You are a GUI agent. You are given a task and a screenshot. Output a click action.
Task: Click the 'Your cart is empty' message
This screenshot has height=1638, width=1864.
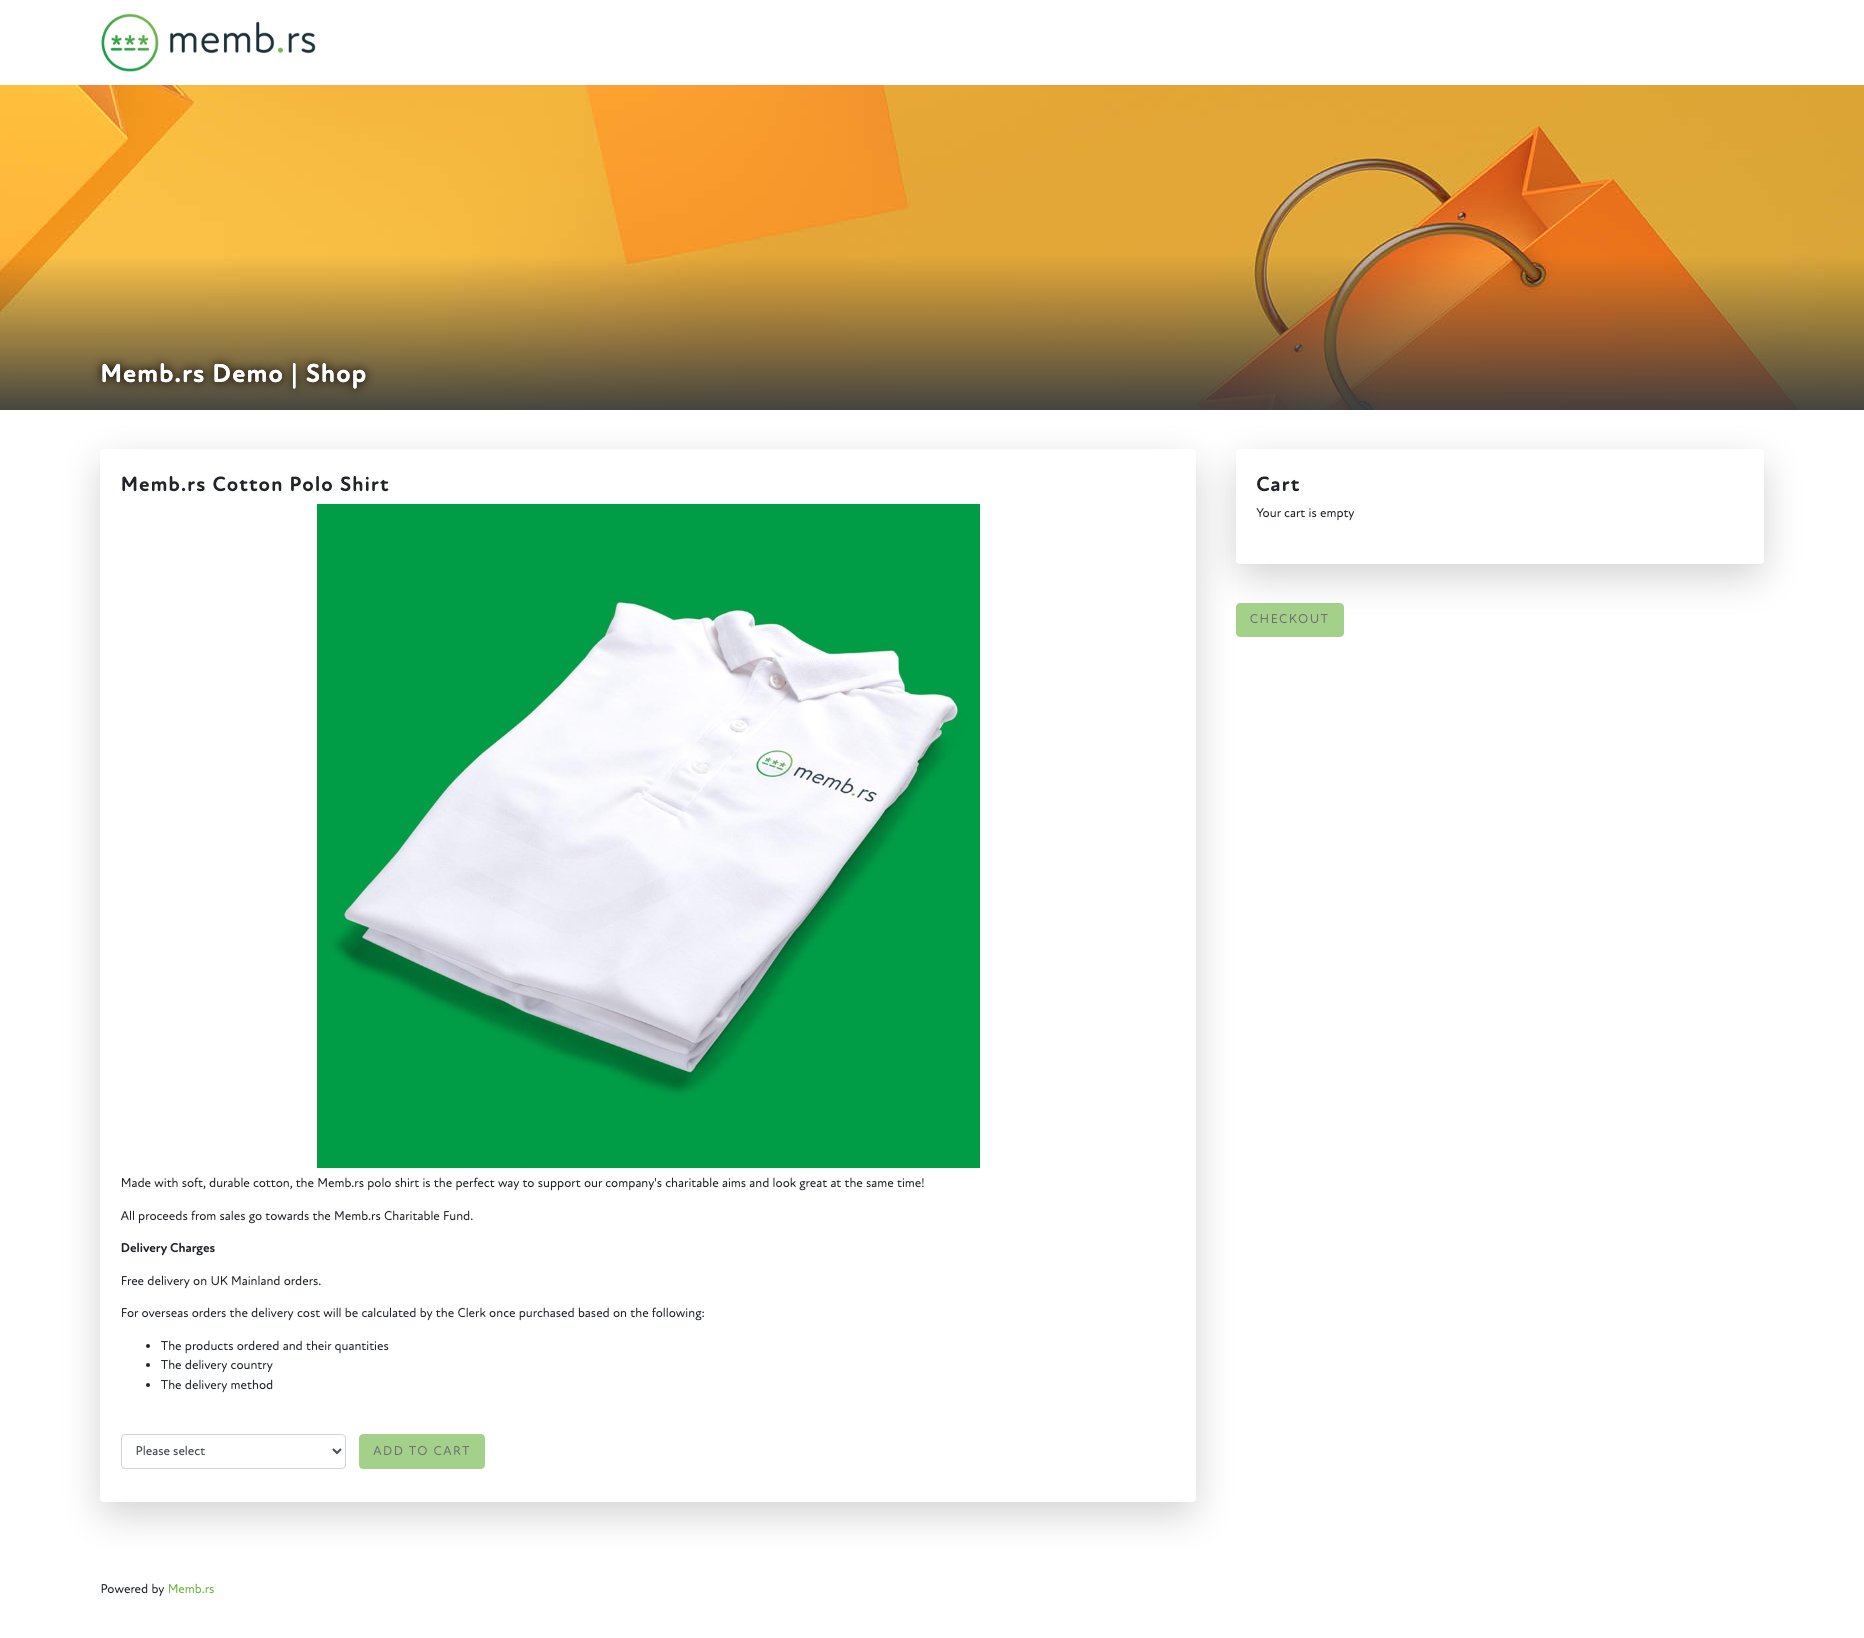click(1305, 513)
